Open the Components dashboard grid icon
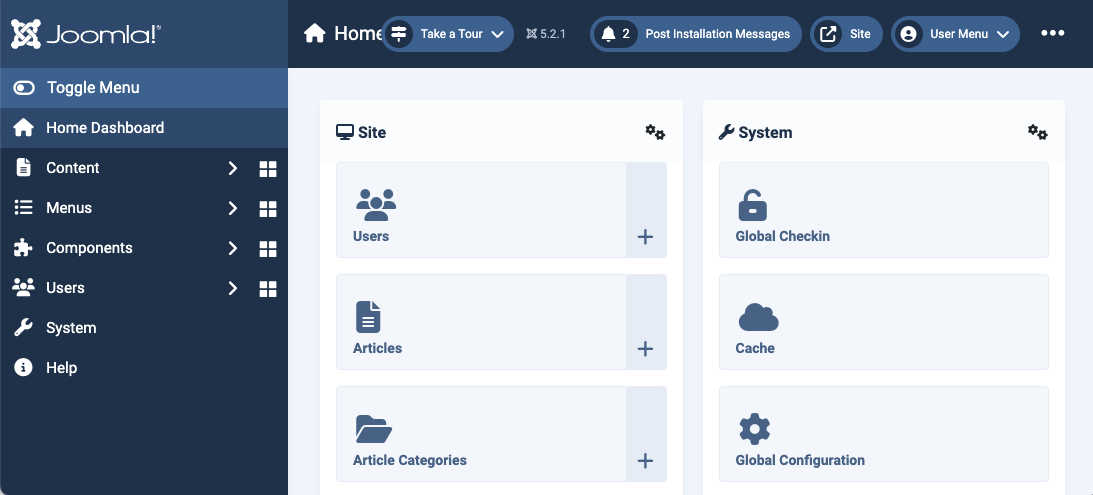Viewport: 1093px width, 495px height. 268,249
